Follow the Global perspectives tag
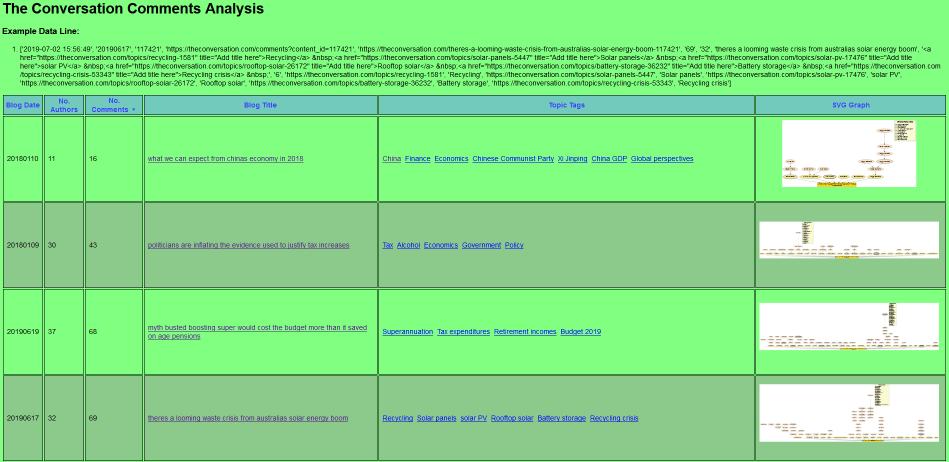The width and height of the screenshot is (949, 462). (662, 159)
